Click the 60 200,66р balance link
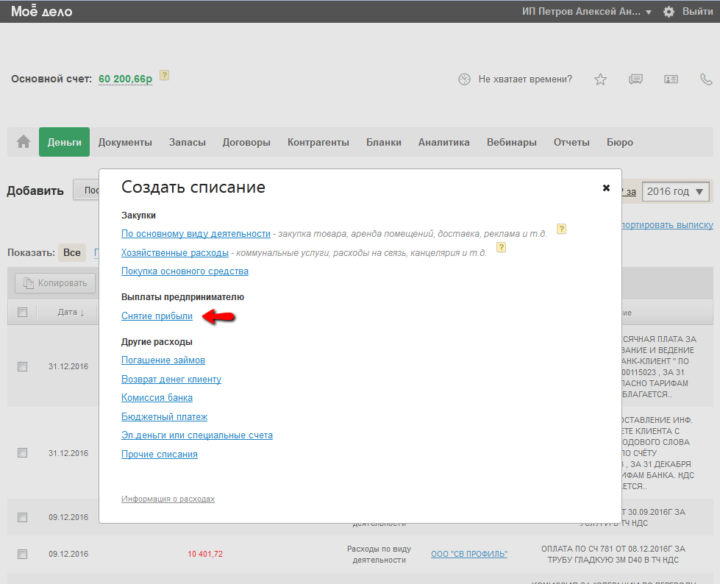 [125, 79]
